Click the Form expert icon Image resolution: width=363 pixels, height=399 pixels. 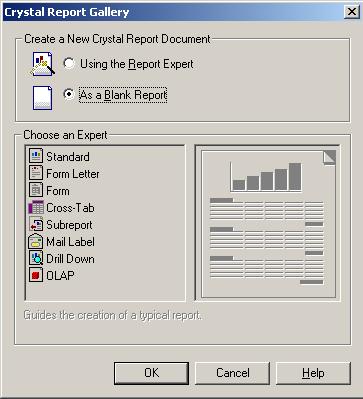click(x=36, y=190)
